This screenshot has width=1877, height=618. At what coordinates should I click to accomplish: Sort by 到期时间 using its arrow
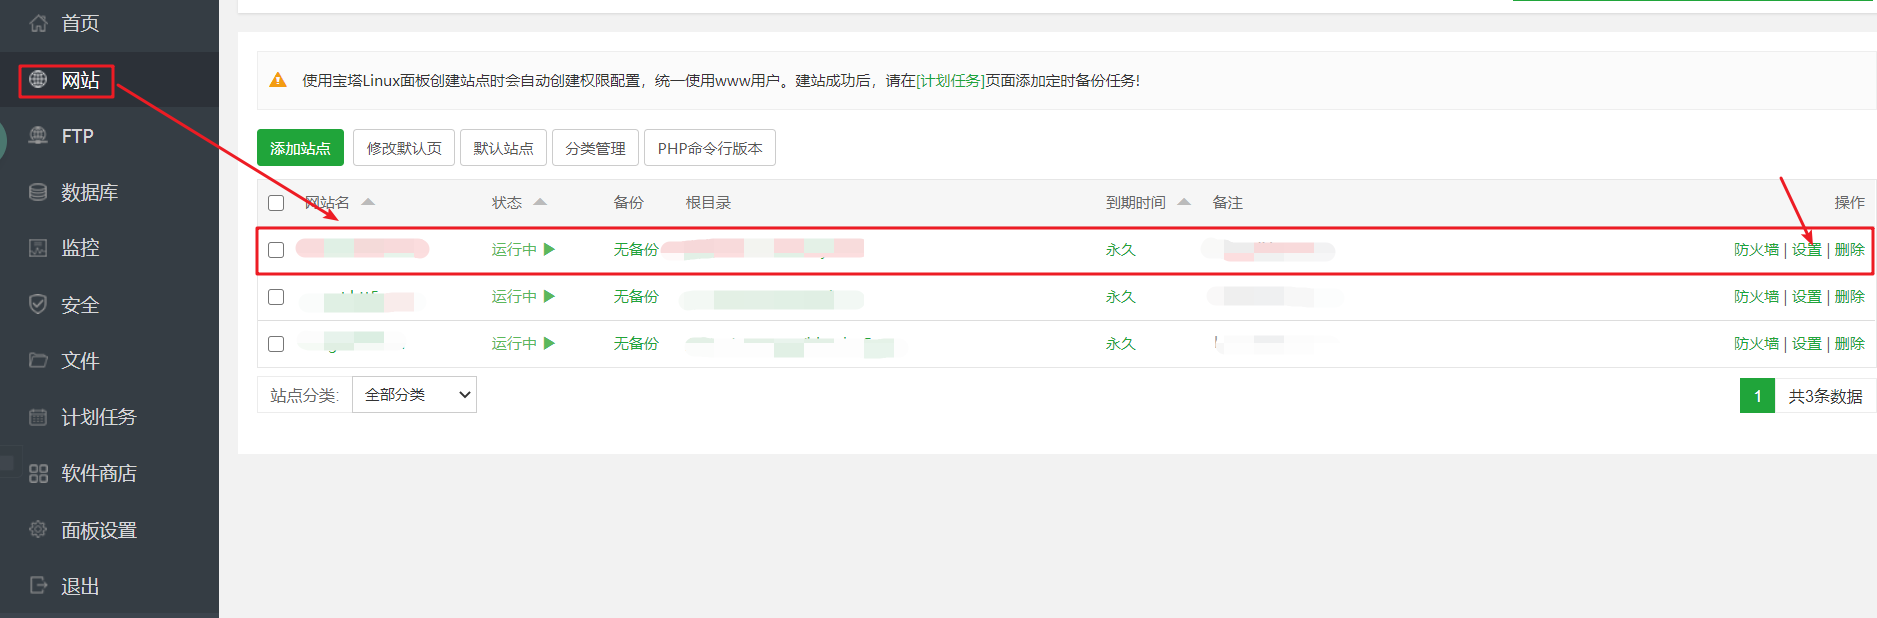click(1184, 201)
